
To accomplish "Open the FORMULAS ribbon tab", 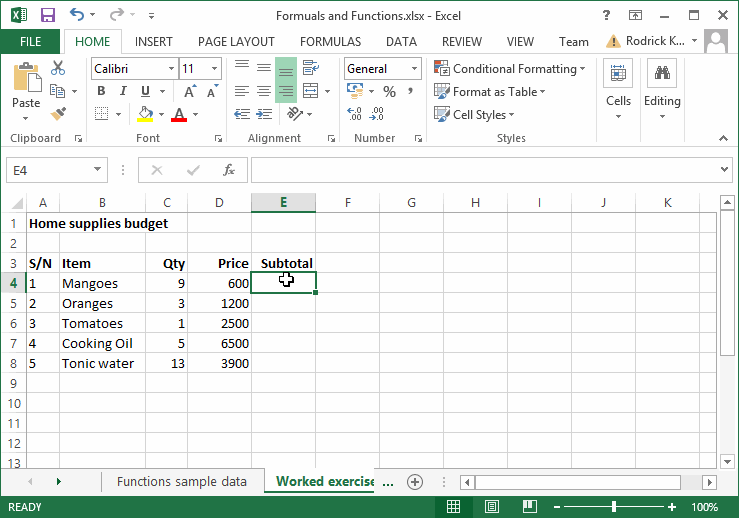I will click(x=330, y=42).
